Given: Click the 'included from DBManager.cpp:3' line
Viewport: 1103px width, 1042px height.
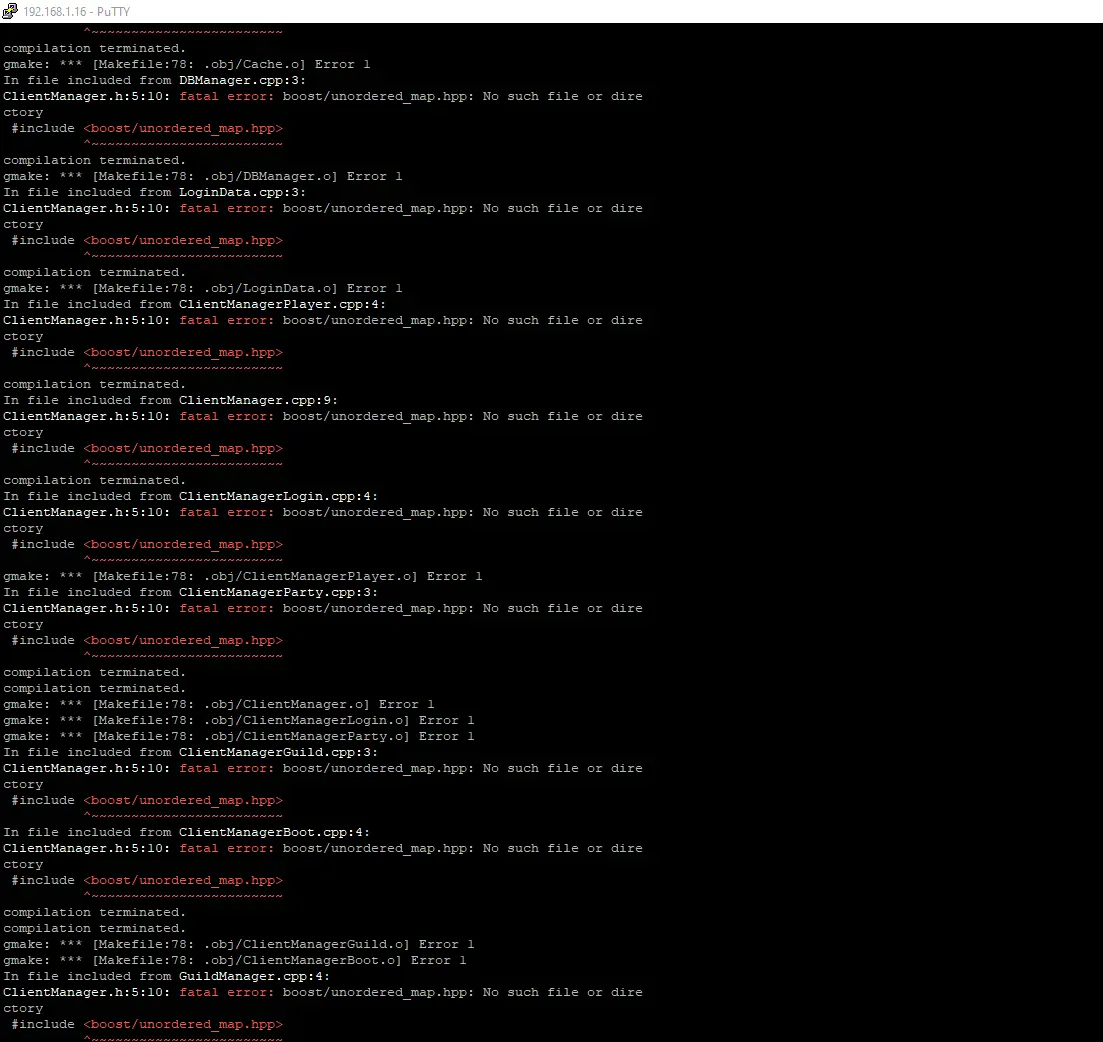Looking at the screenshot, I should 155,80.
